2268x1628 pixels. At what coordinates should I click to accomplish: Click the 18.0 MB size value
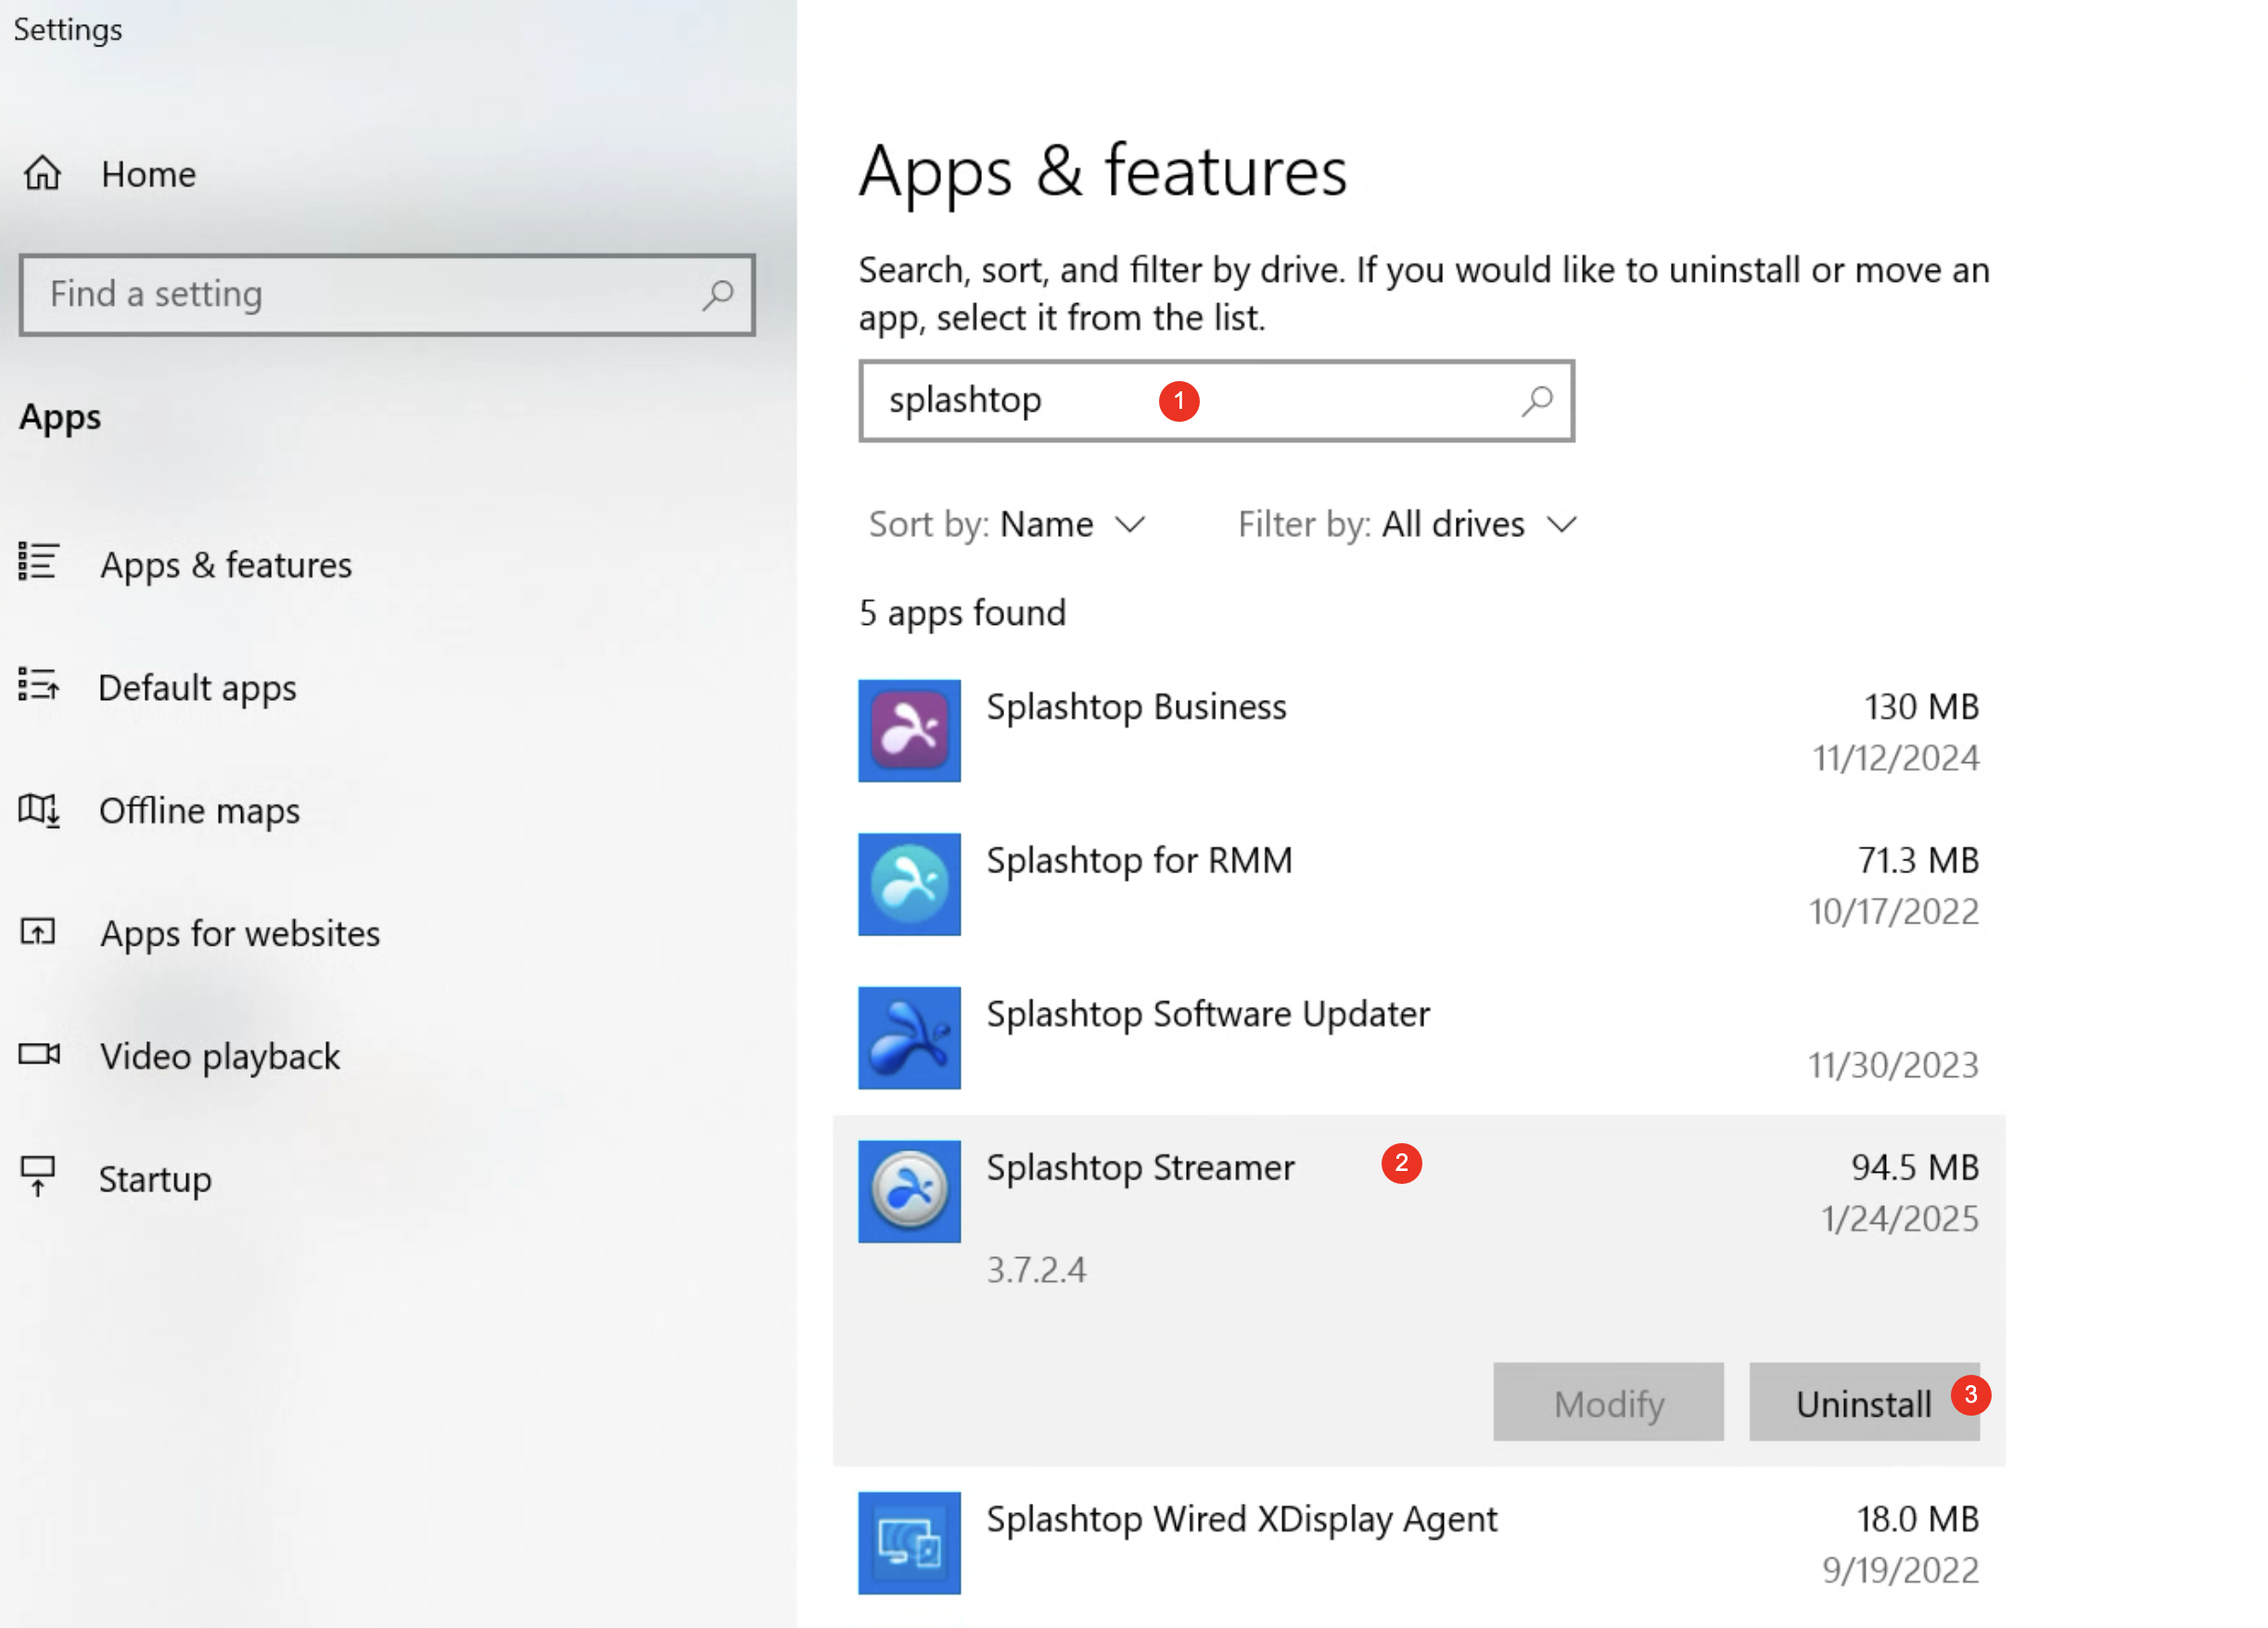point(1918,1519)
